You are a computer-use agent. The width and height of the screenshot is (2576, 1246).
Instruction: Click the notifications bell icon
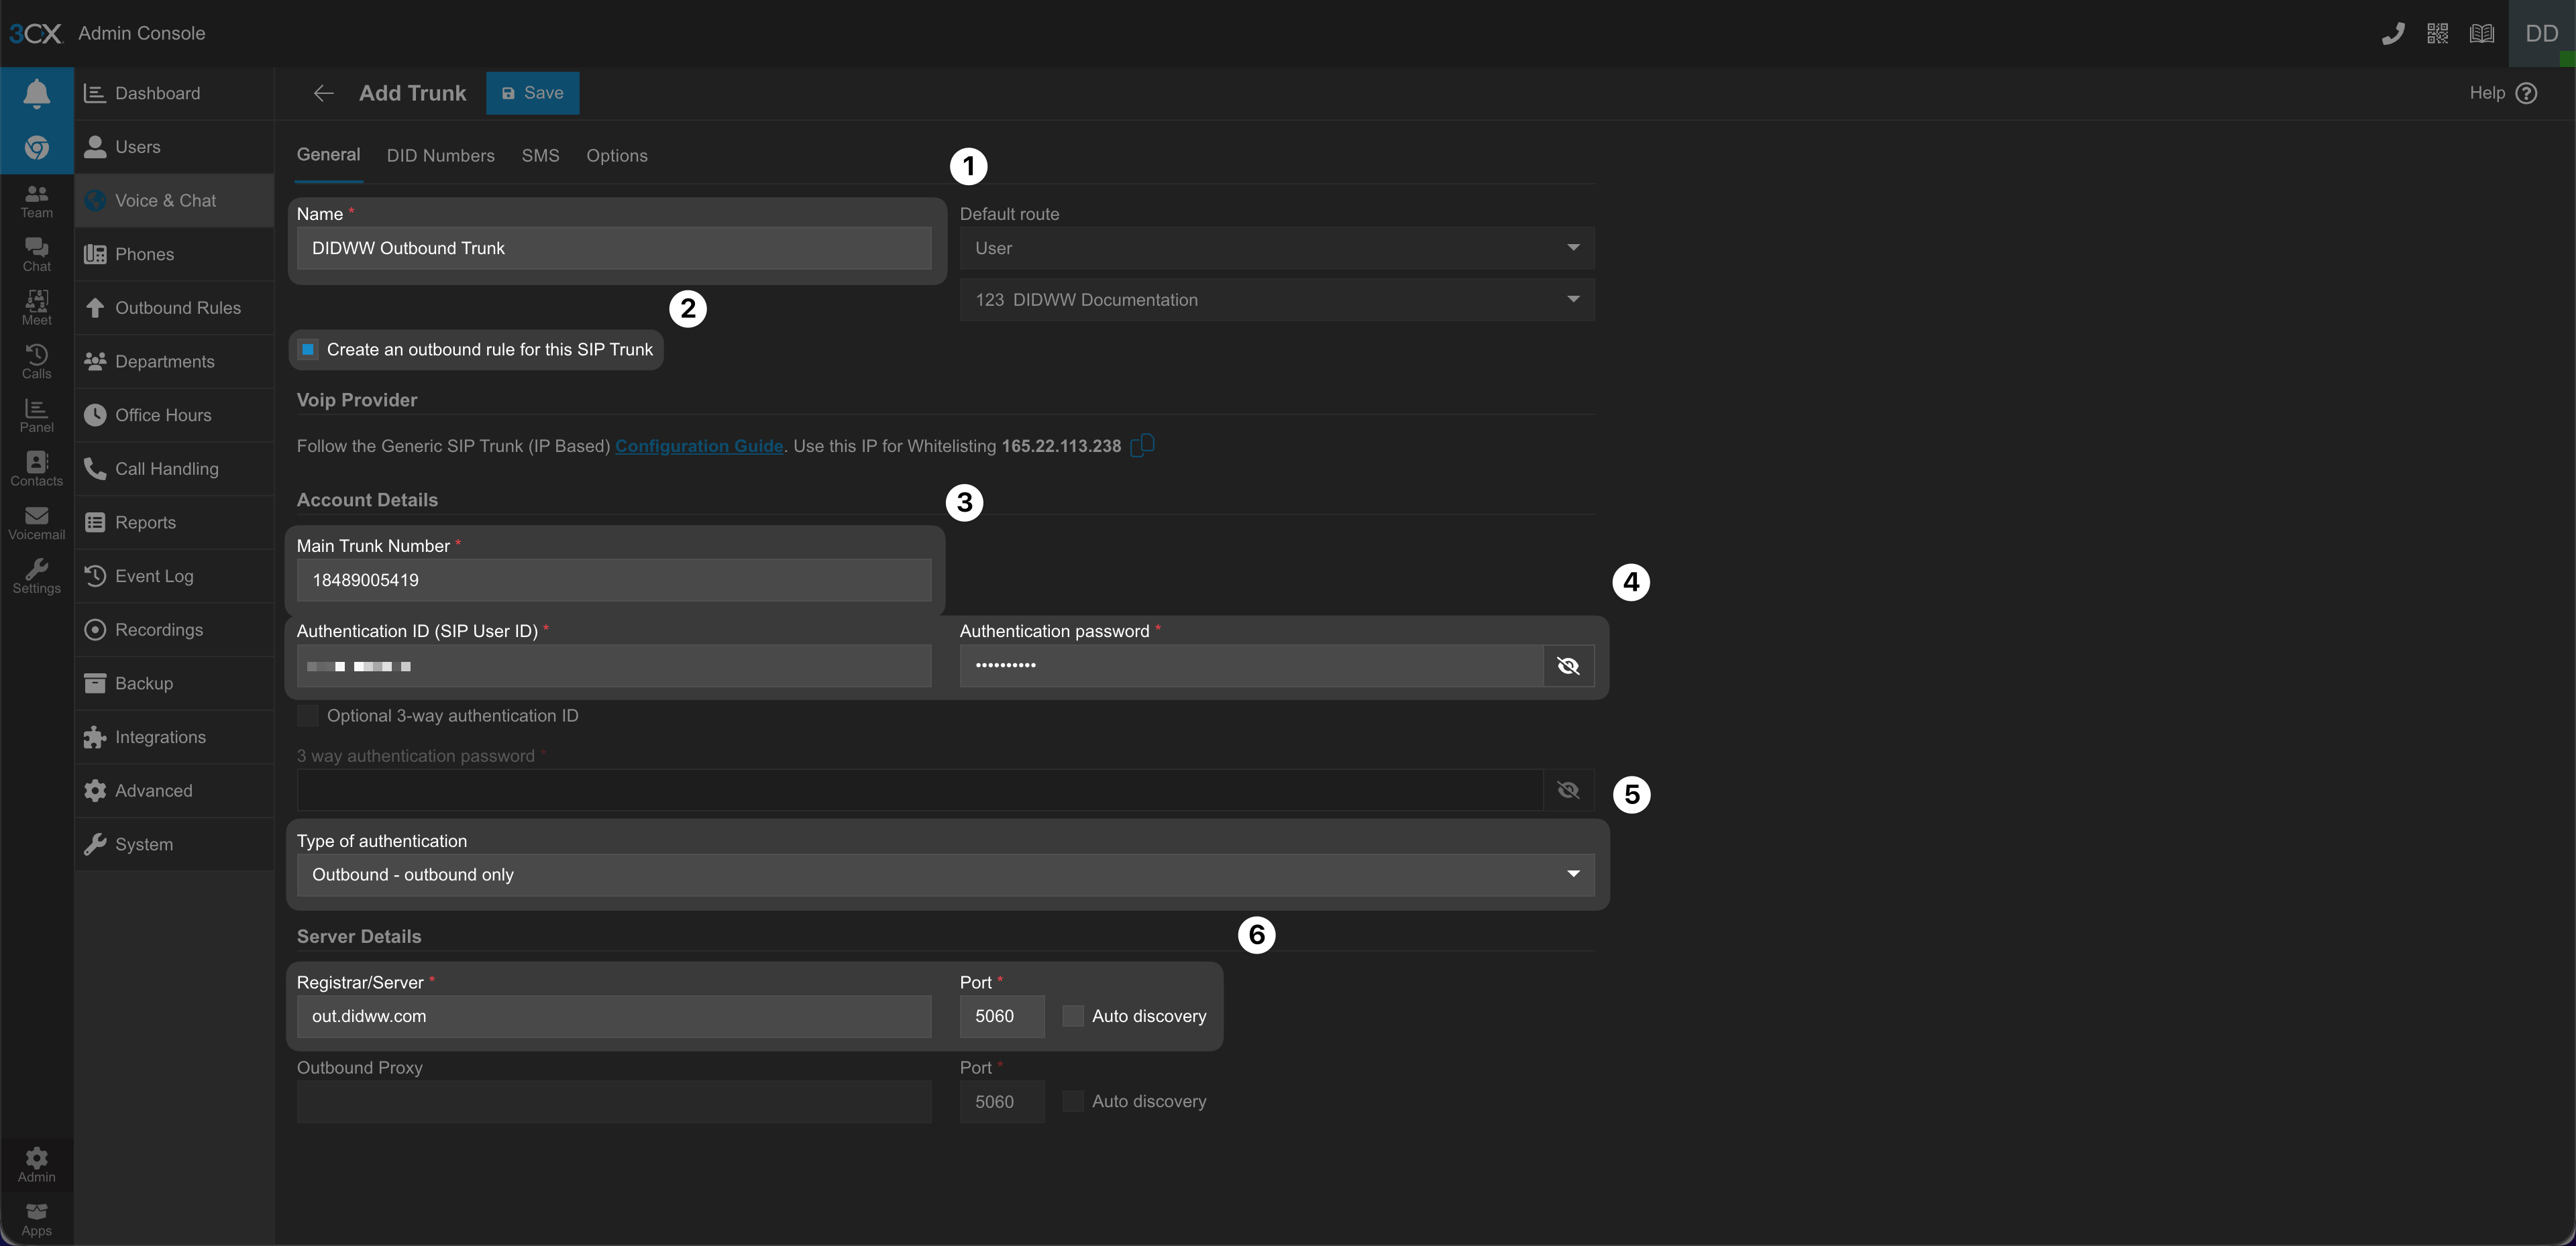(x=36, y=93)
